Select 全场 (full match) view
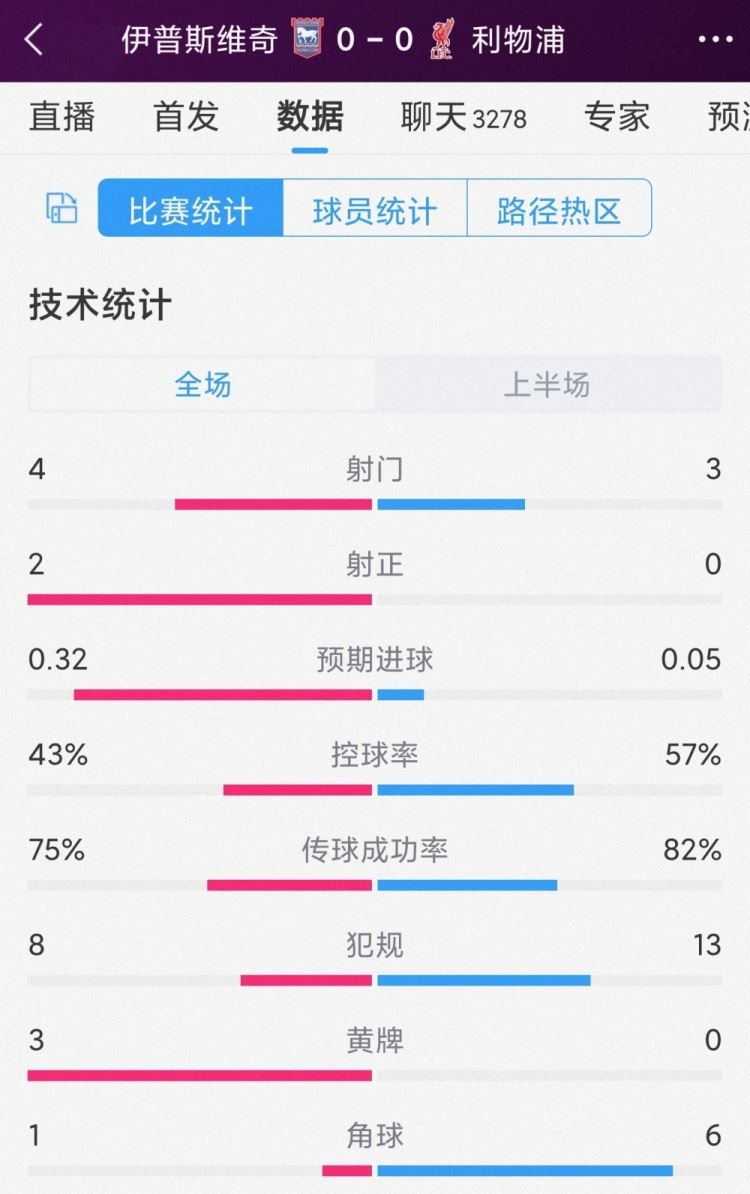This screenshot has height=1194, width=750. (x=203, y=384)
